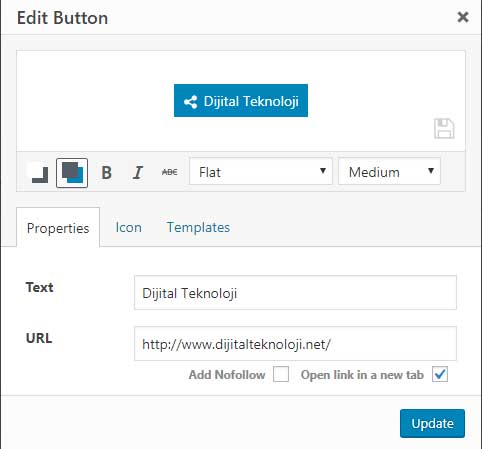Image resolution: width=482 pixels, height=449 pixels.
Task: Toggle italic text formatting
Action: tap(138, 173)
